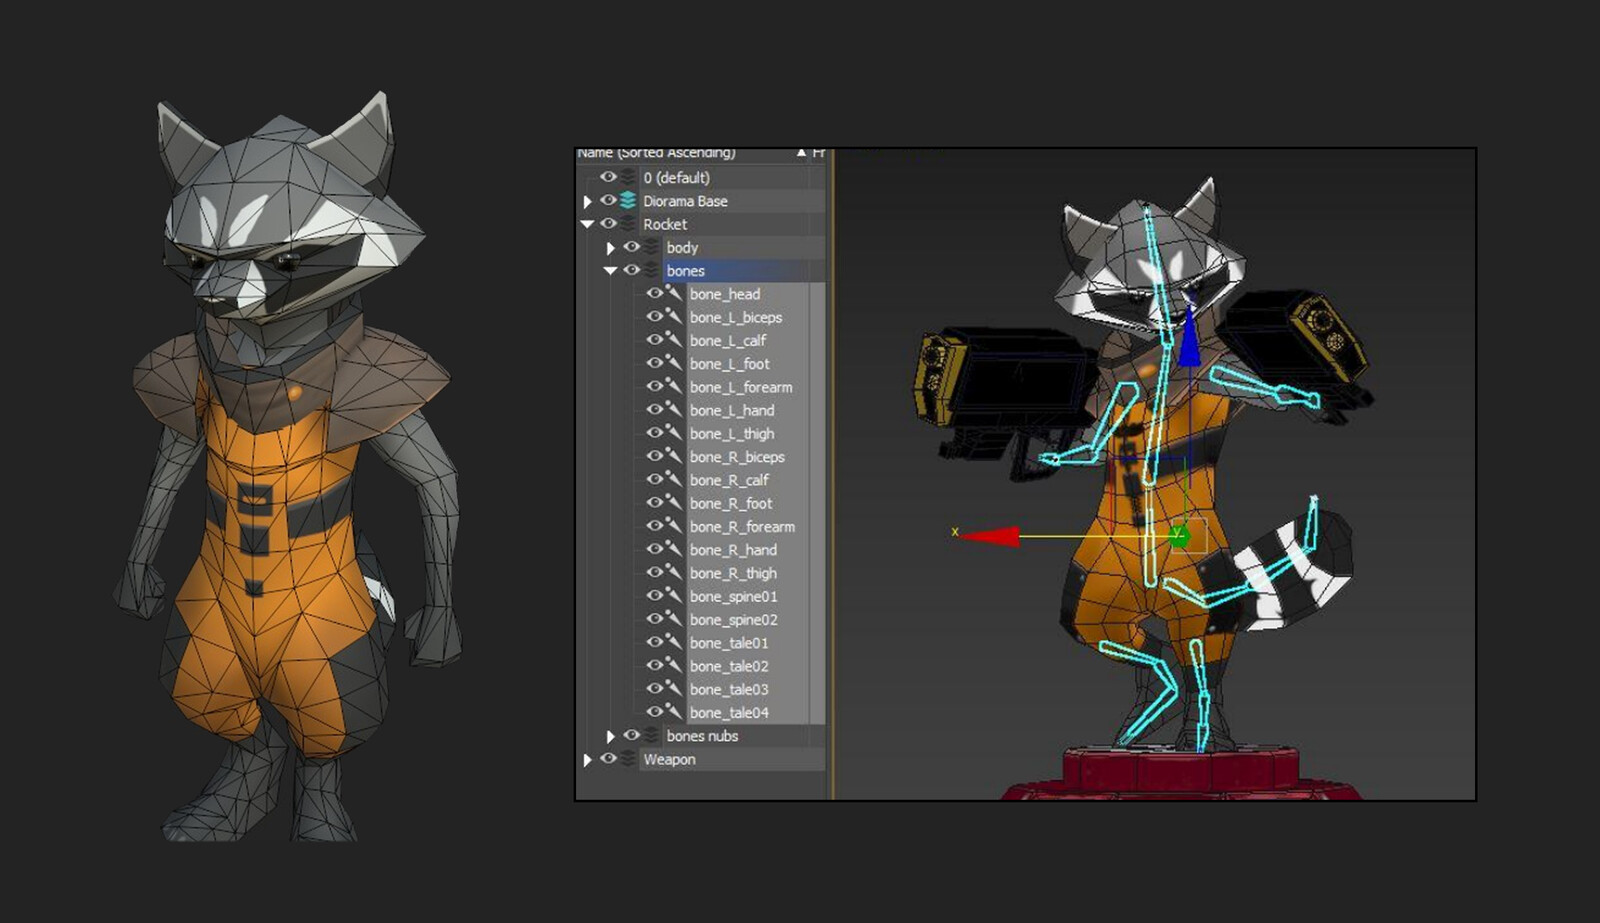The height and width of the screenshot is (923, 1600).
Task: Collapse the Rocket layer tree
Action: click(587, 225)
